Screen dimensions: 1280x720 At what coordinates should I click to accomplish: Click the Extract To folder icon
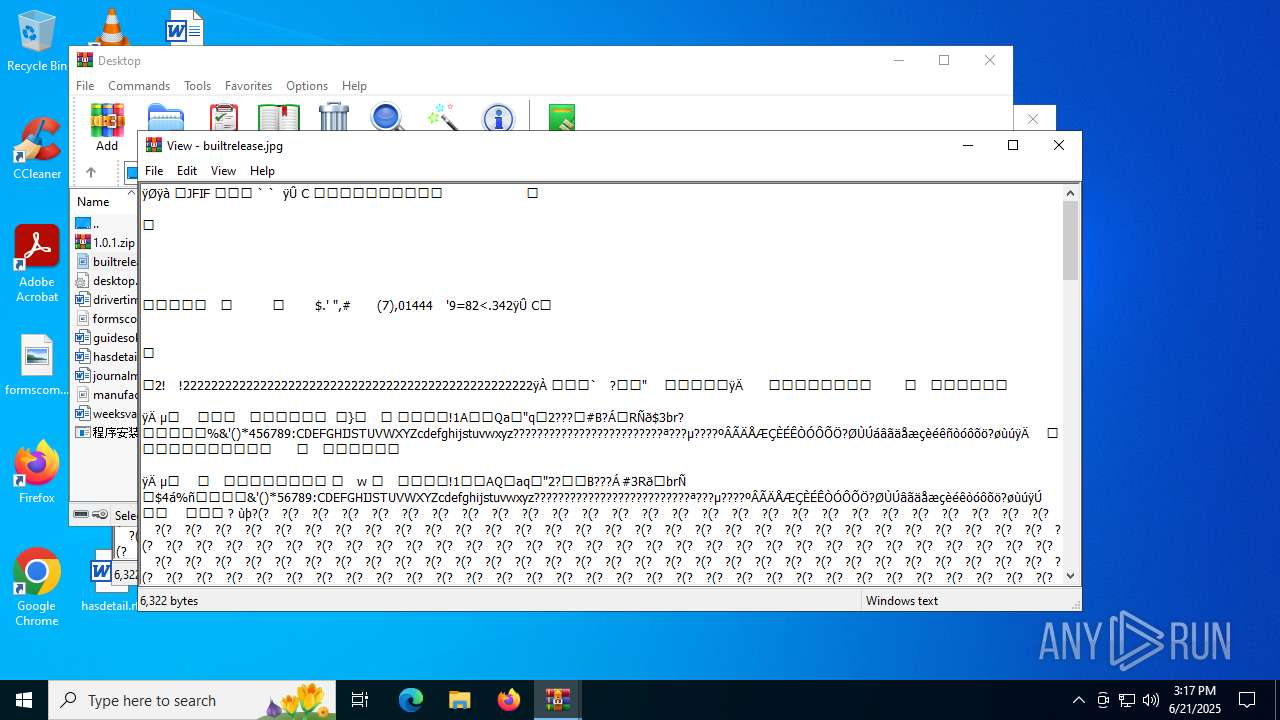click(x=166, y=117)
